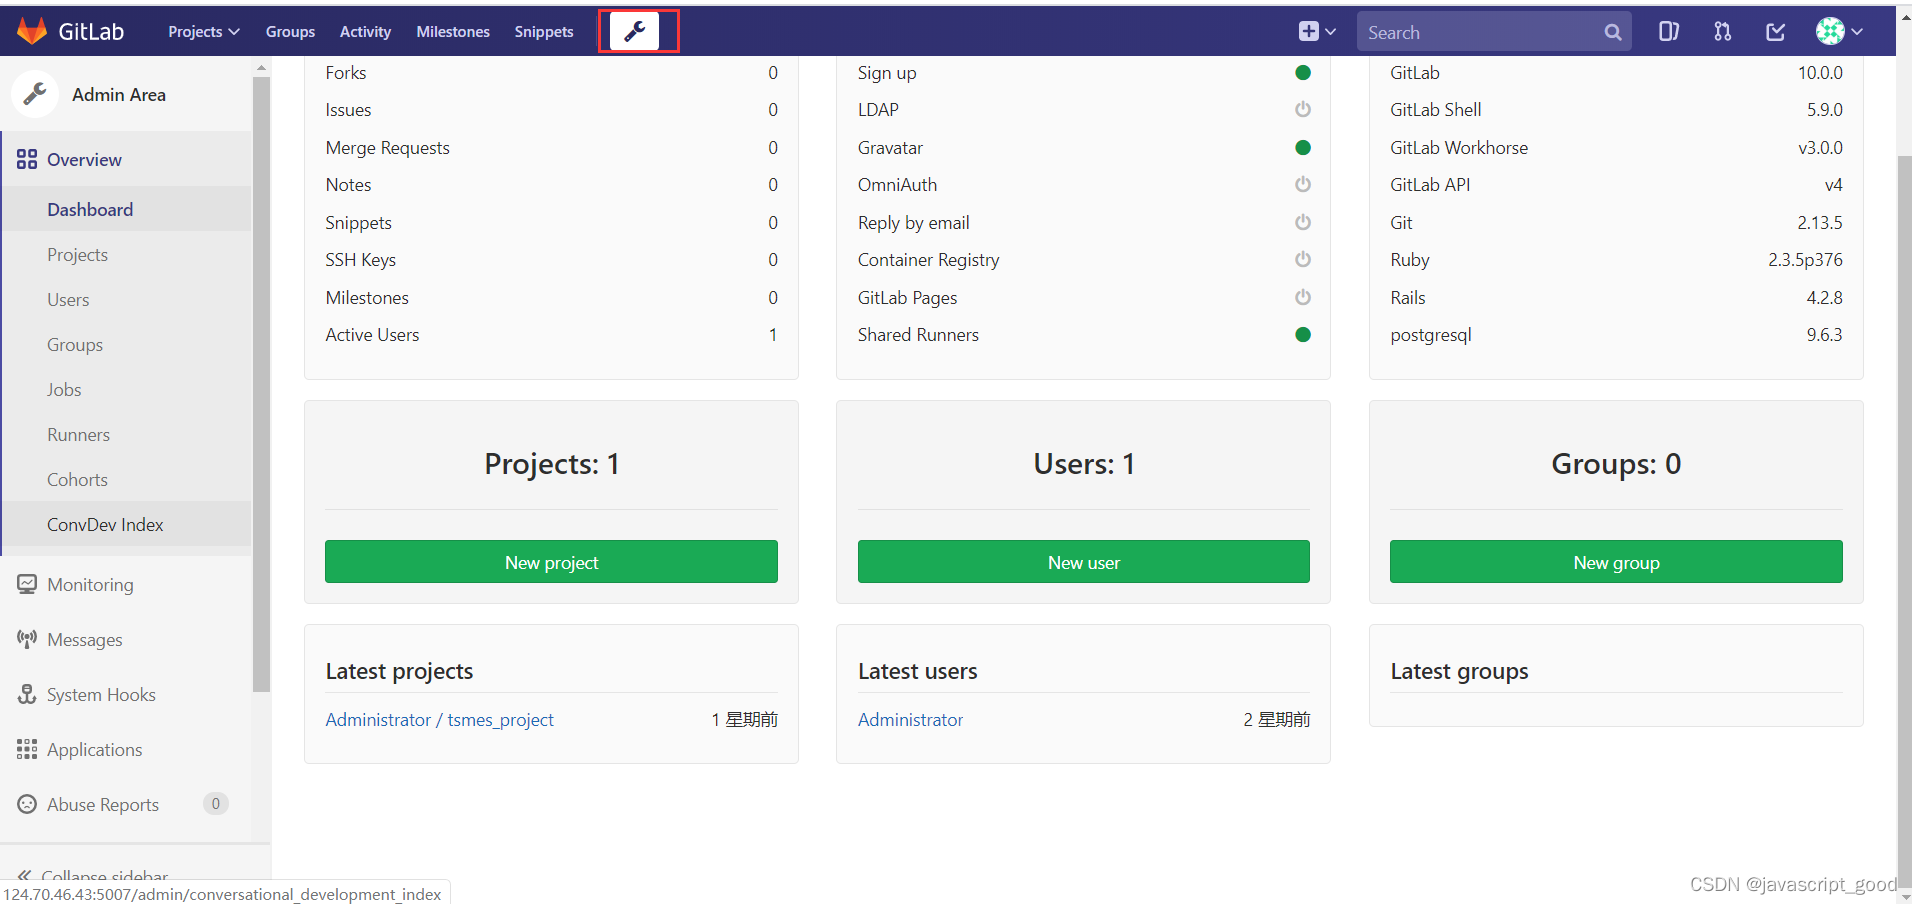This screenshot has height=904, width=1912.
Task: Click the GitLab fox logo
Action: 32,31
